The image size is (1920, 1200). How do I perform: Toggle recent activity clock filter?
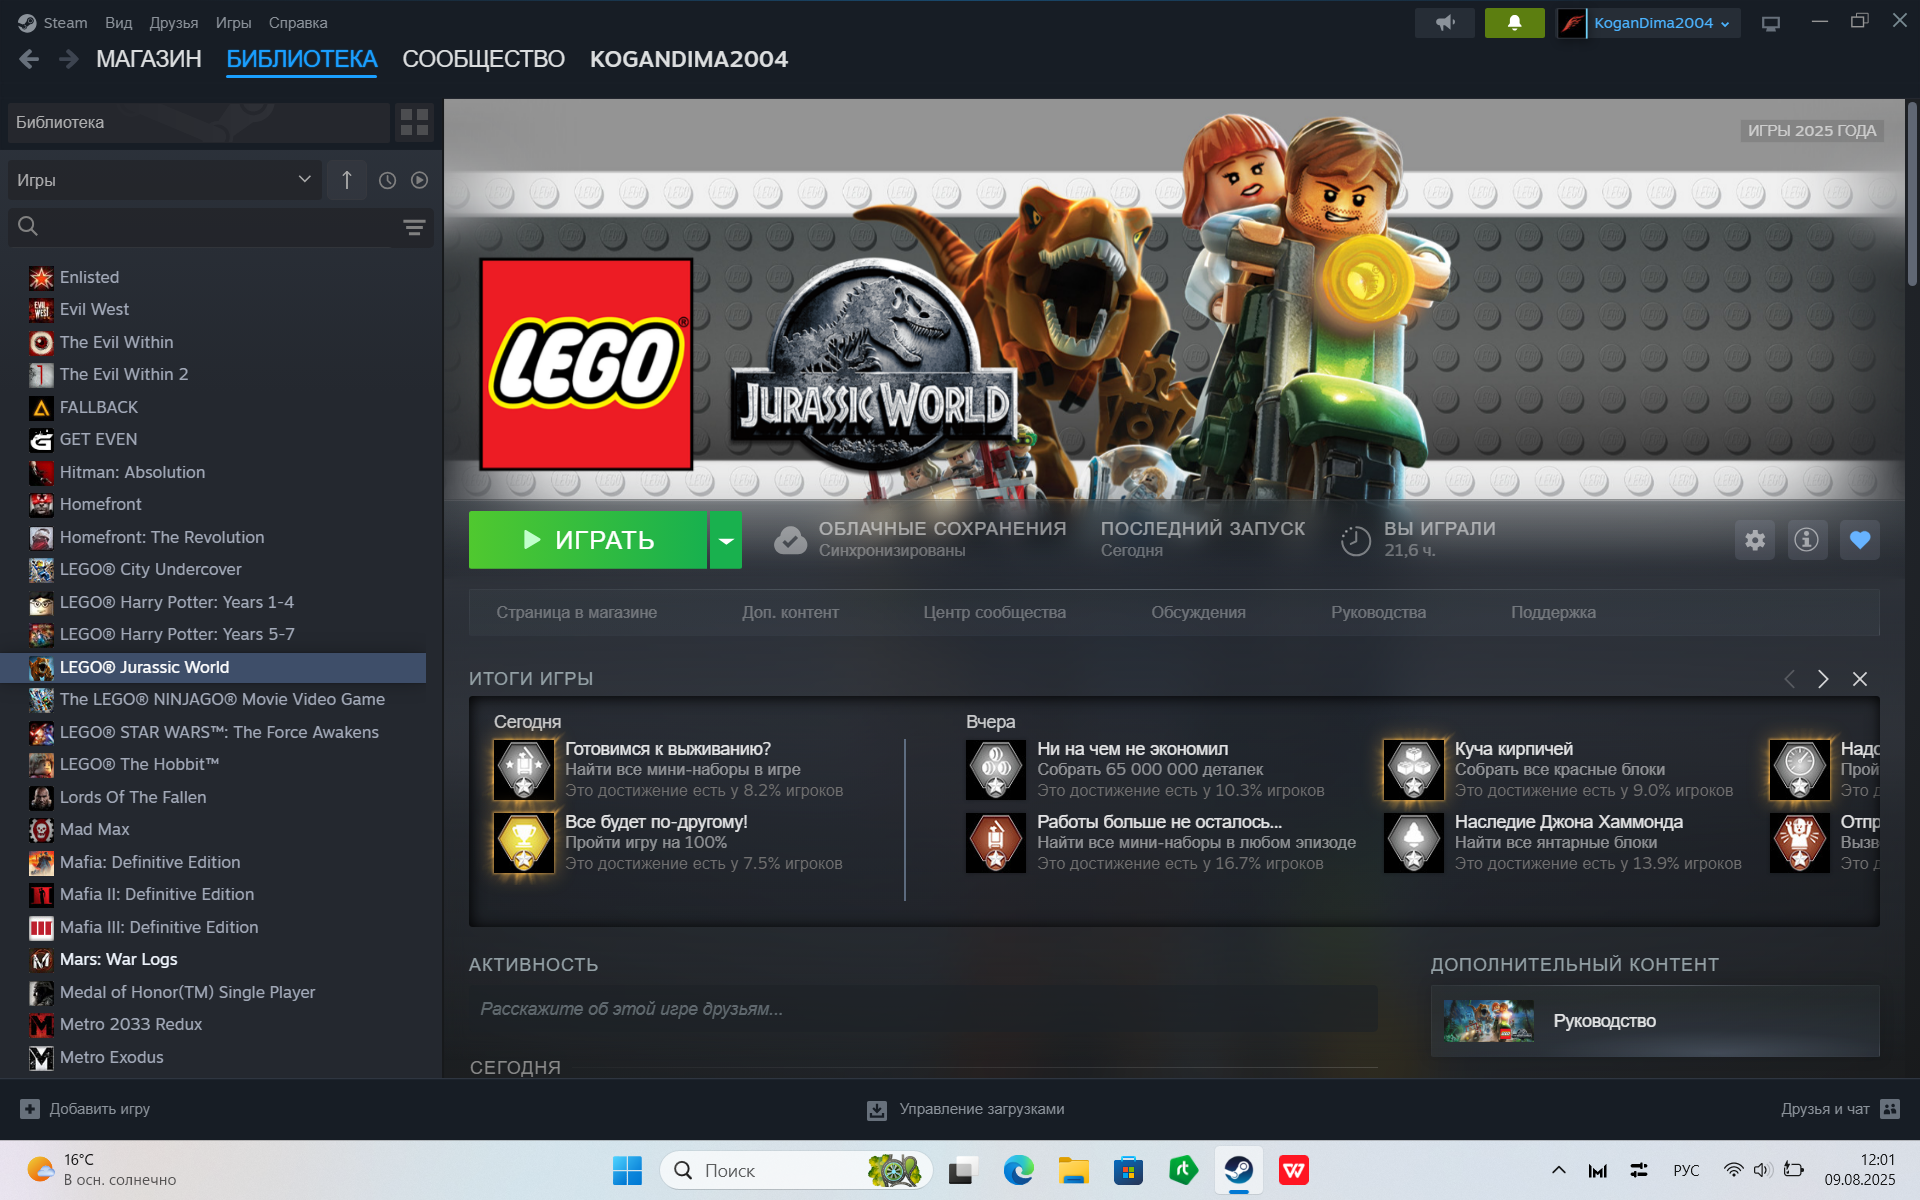(387, 180)
